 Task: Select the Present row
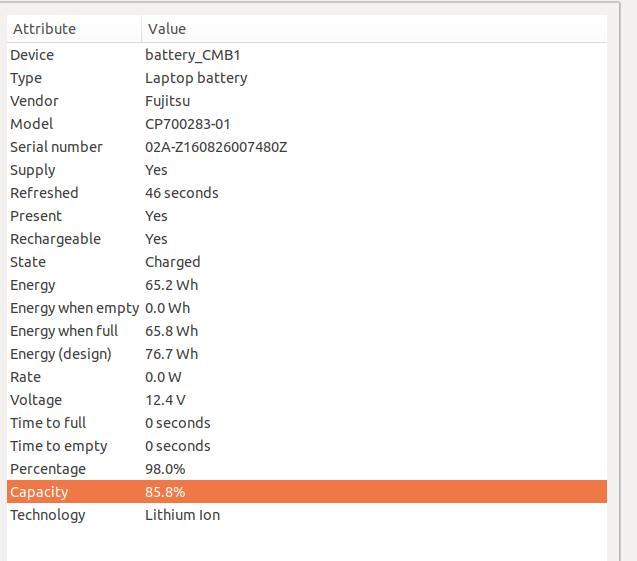[x=307, y=216]
